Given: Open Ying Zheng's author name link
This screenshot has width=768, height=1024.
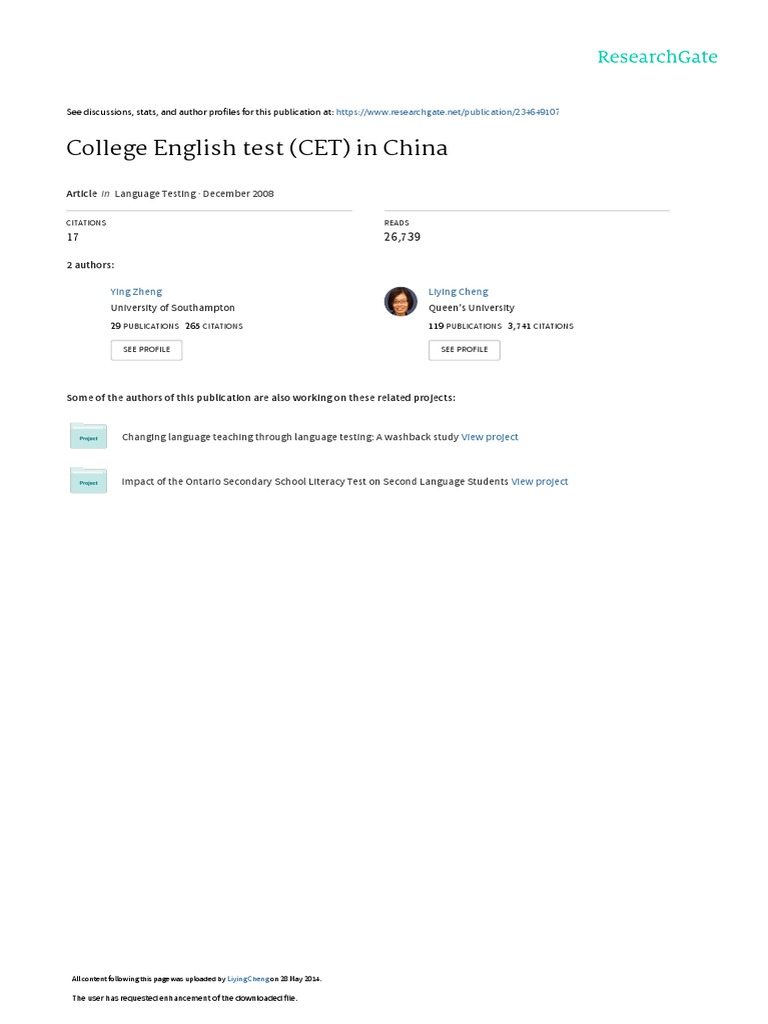Looking at the screenshot, I should click(136, 292).
